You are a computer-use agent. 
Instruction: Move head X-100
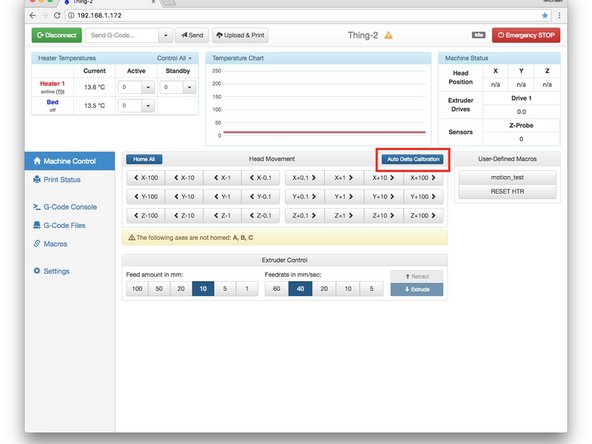(x=146, y=178)
